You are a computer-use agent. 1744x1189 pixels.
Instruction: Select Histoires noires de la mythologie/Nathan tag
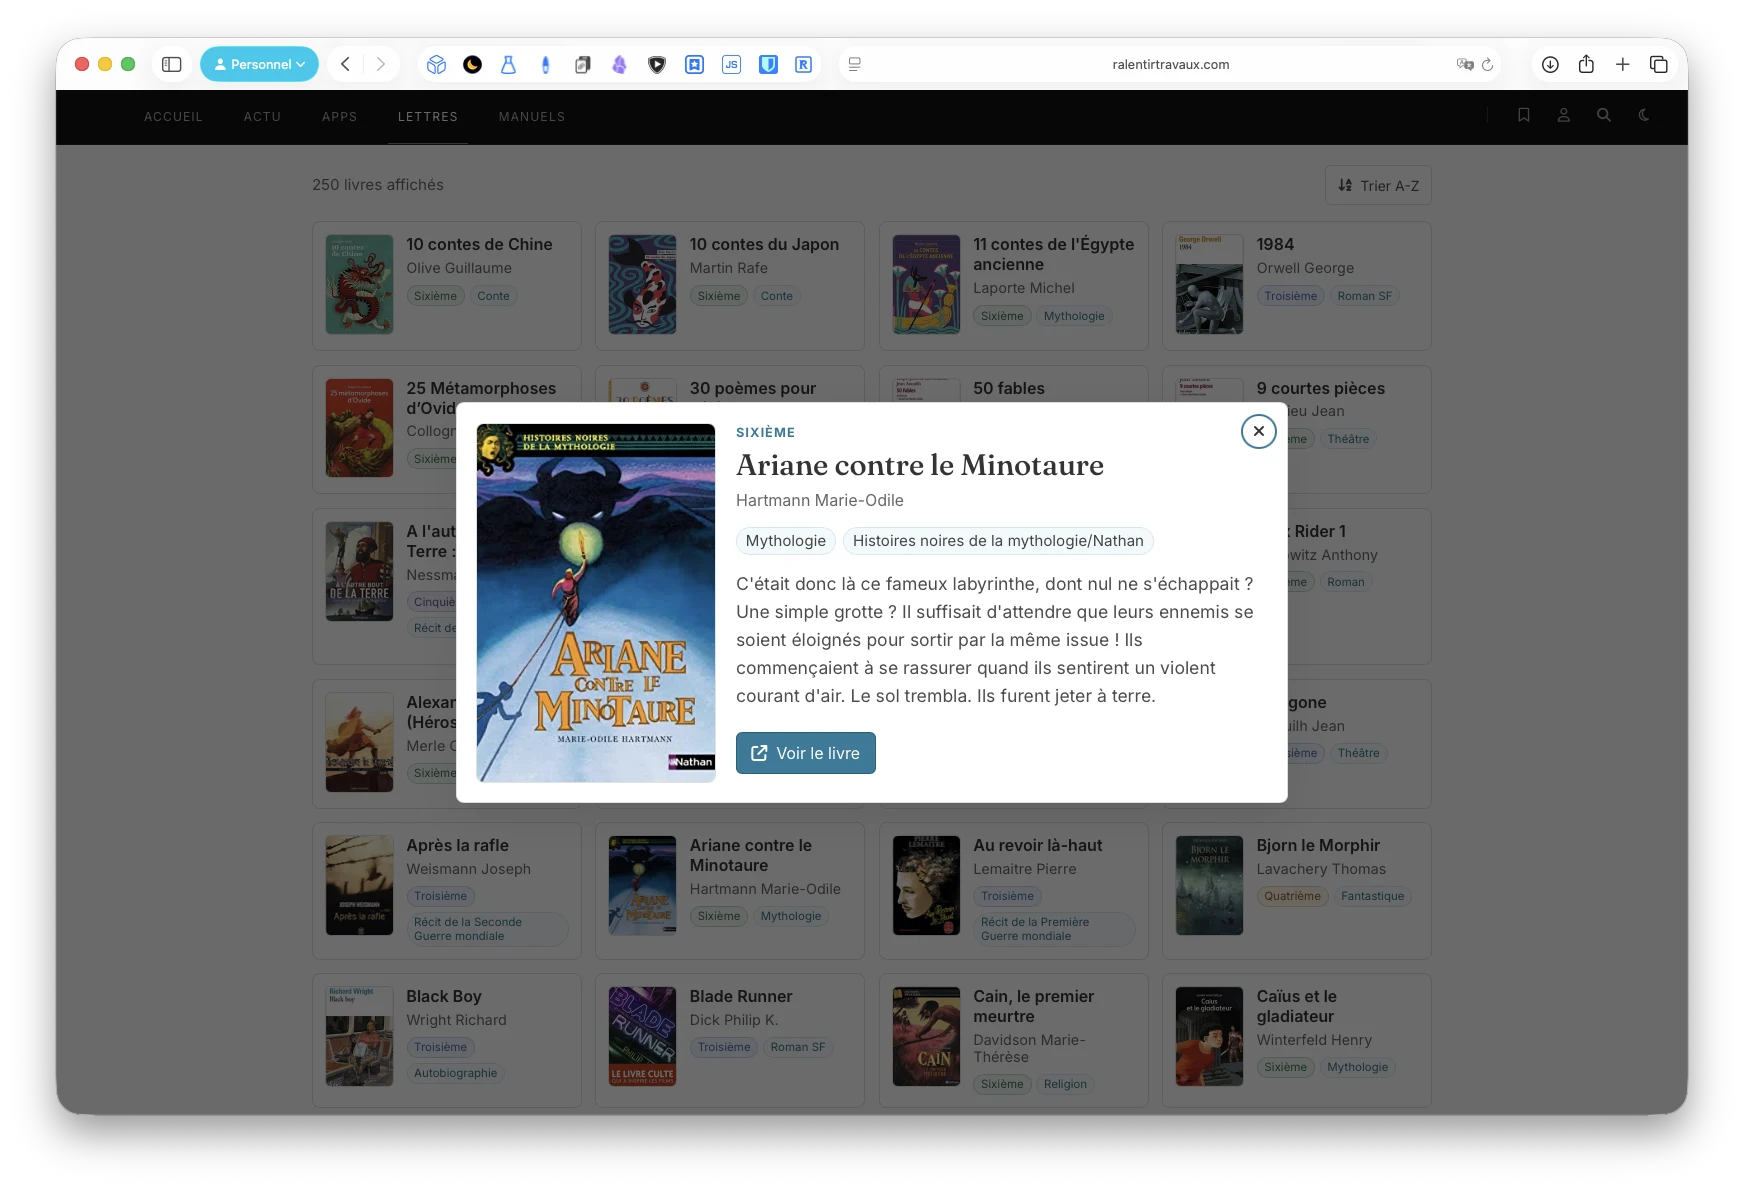(998, 541)
